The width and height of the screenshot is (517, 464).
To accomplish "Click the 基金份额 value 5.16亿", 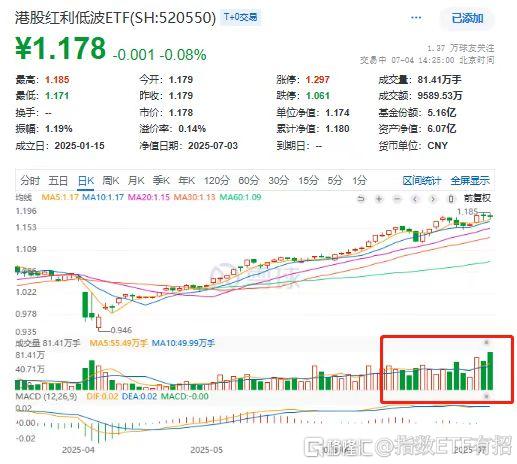I will (x=442, y=113).
